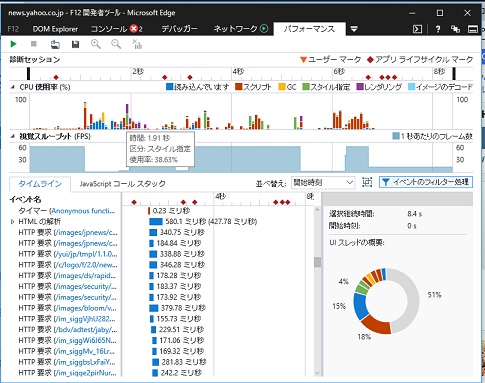
Task: Click the first lifecycle diamond marker on the diagnostic ruler
Action: pyautogui.click(x=56, y=77)
